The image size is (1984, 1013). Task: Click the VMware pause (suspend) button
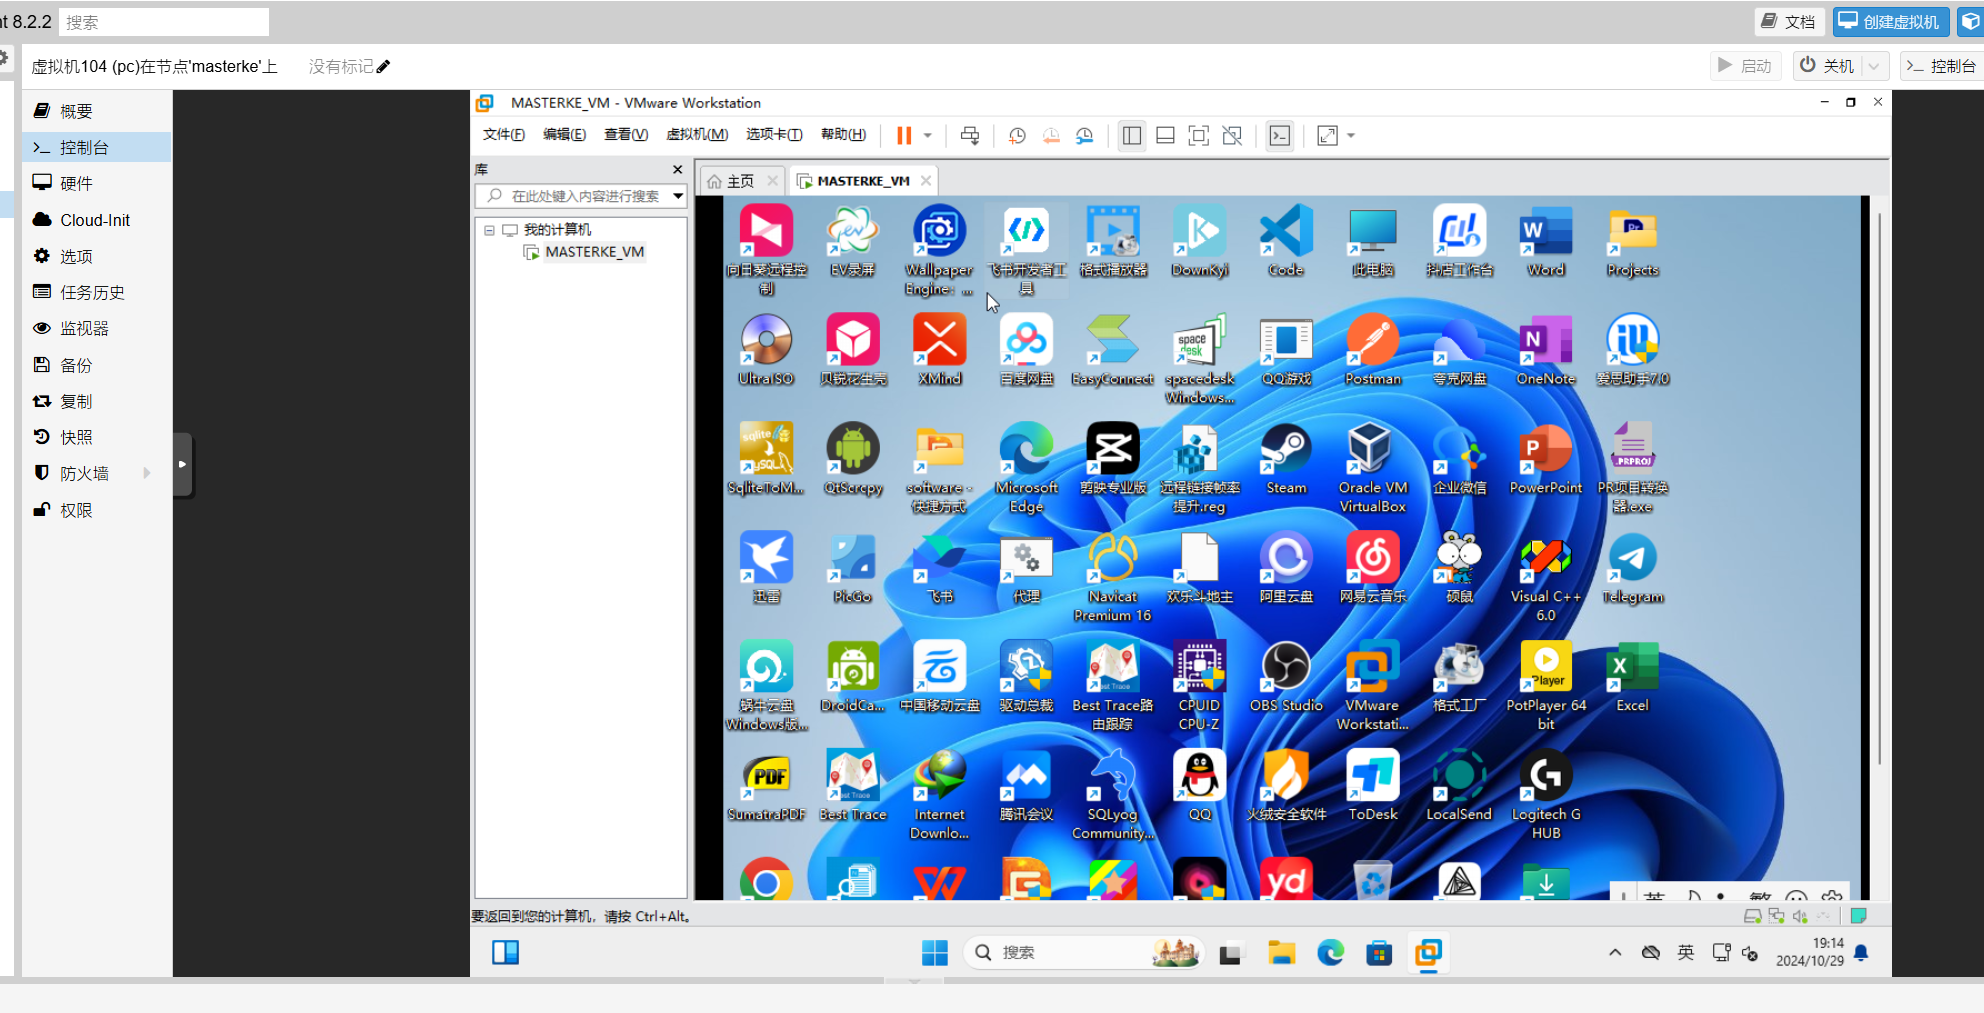pos(904,136)
